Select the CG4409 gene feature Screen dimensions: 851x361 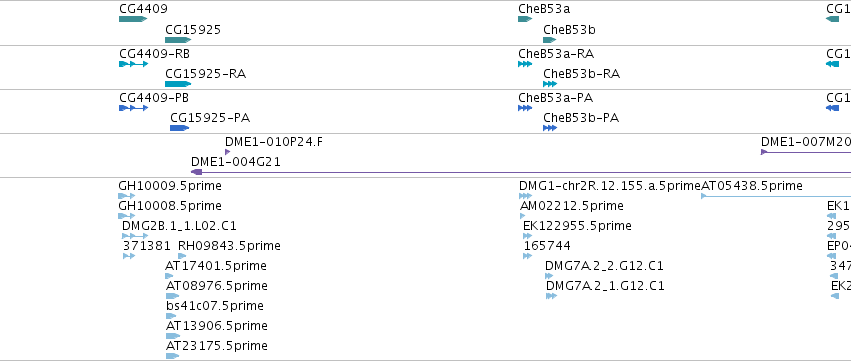tap(133, 19)
